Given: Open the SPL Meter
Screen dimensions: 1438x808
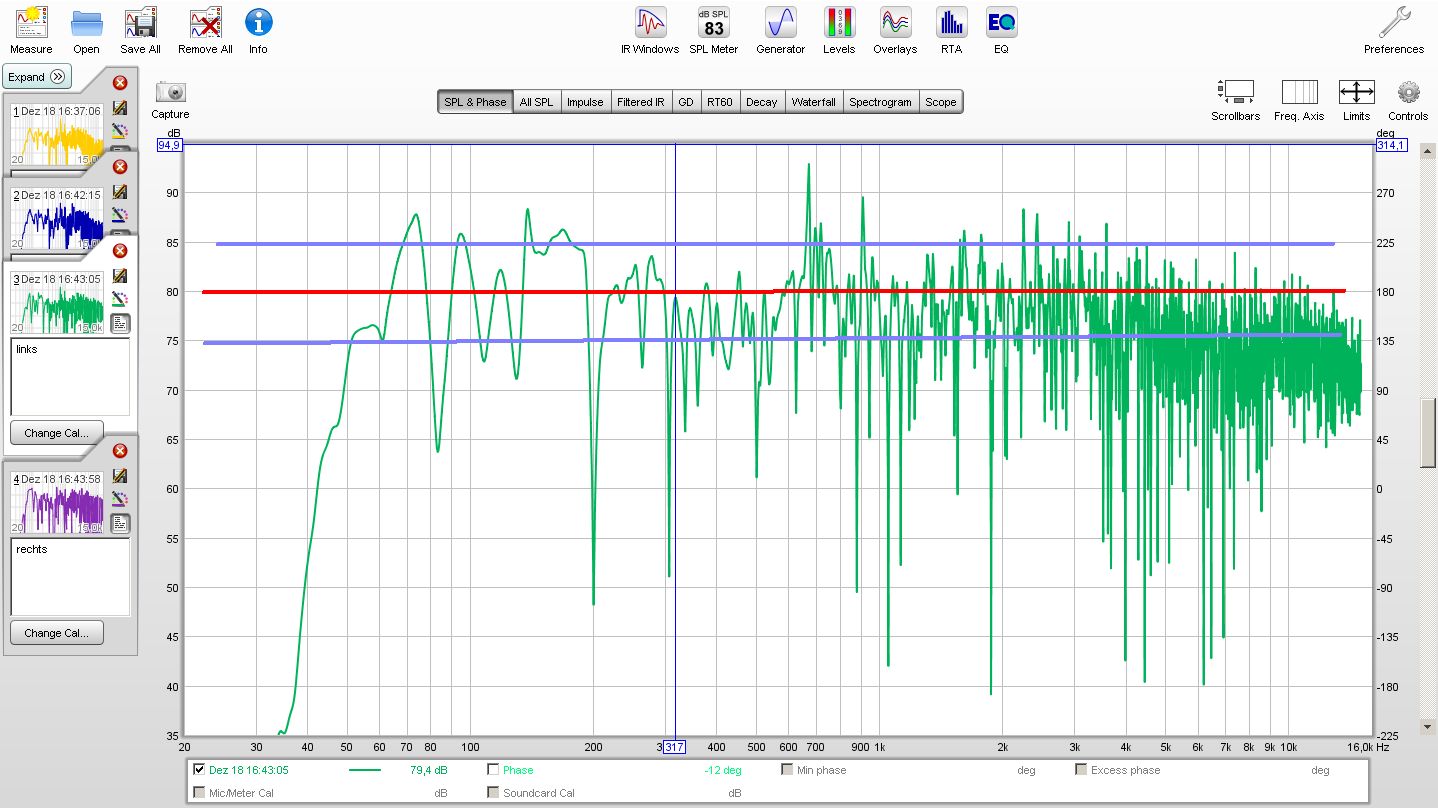Looking at the screenshot, I should (714, 30).
